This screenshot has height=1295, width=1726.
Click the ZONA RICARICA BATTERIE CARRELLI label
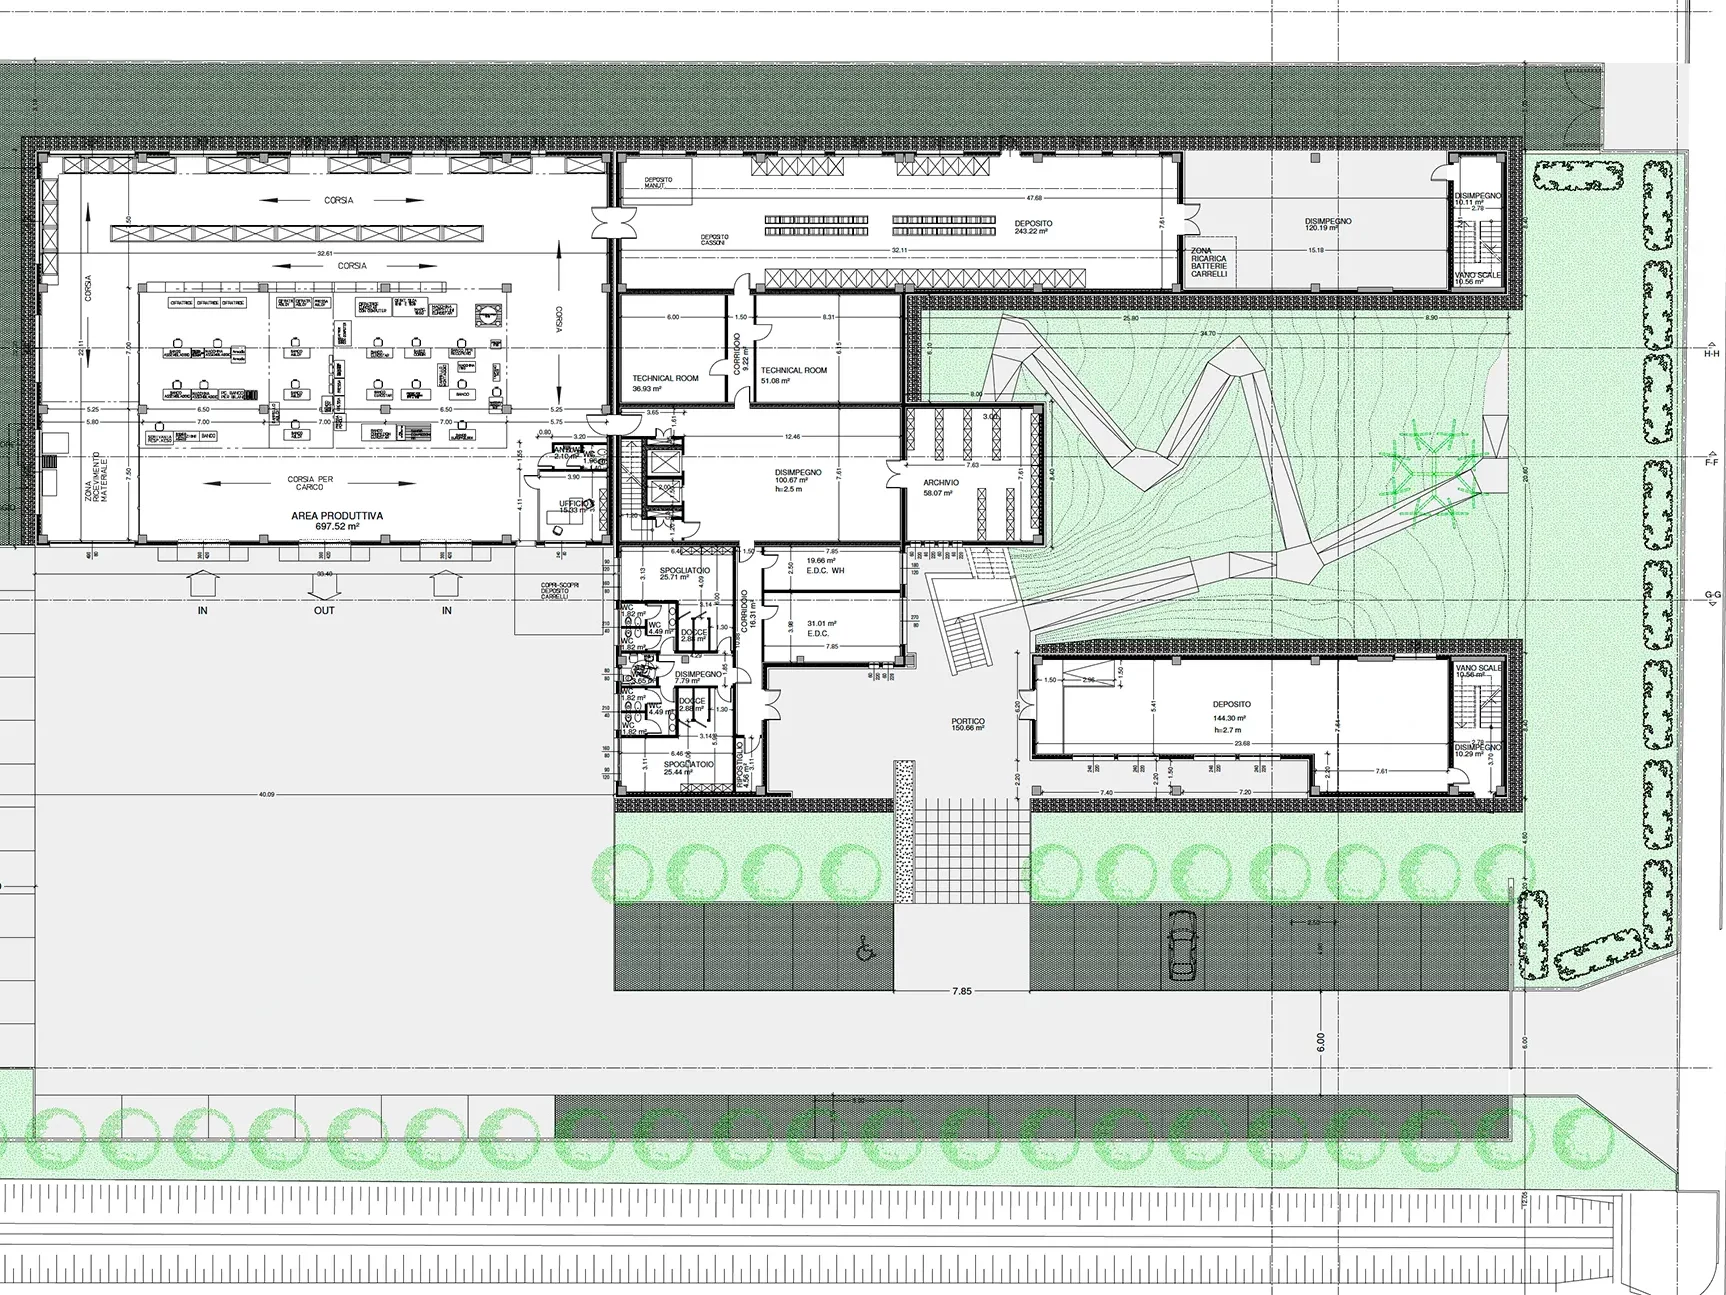1208,265
